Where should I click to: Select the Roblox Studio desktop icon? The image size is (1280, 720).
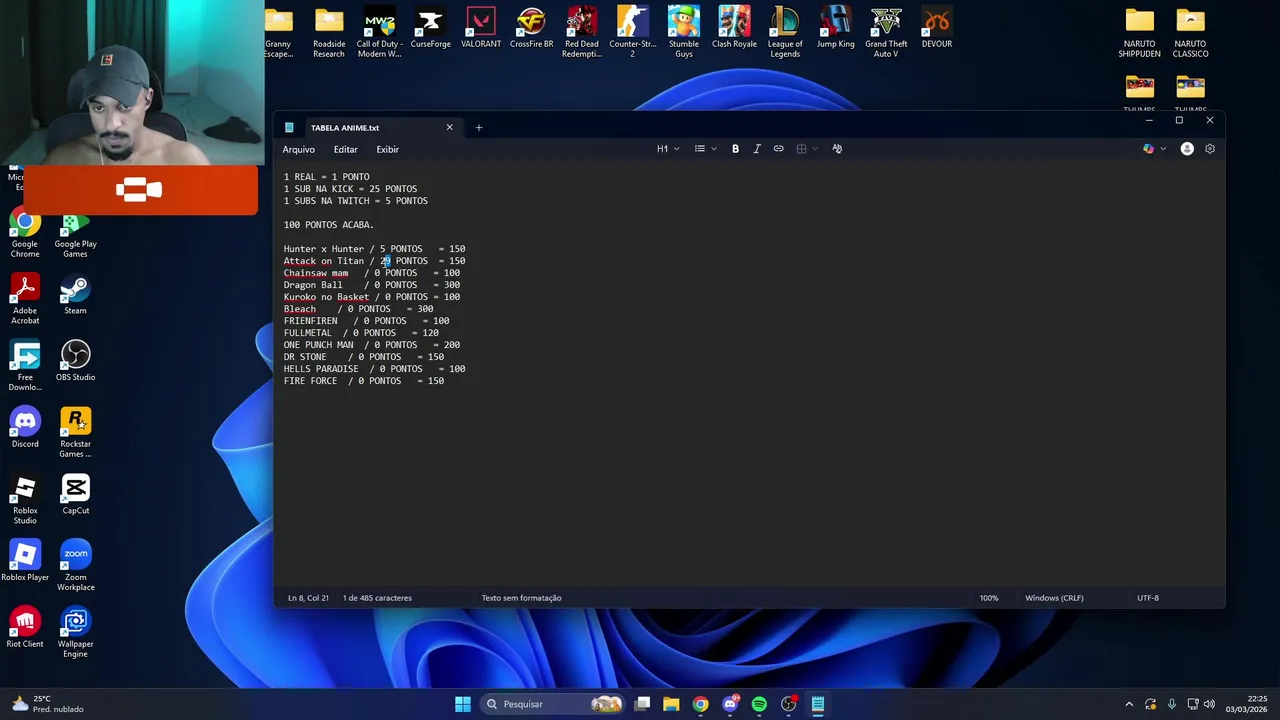25,500
